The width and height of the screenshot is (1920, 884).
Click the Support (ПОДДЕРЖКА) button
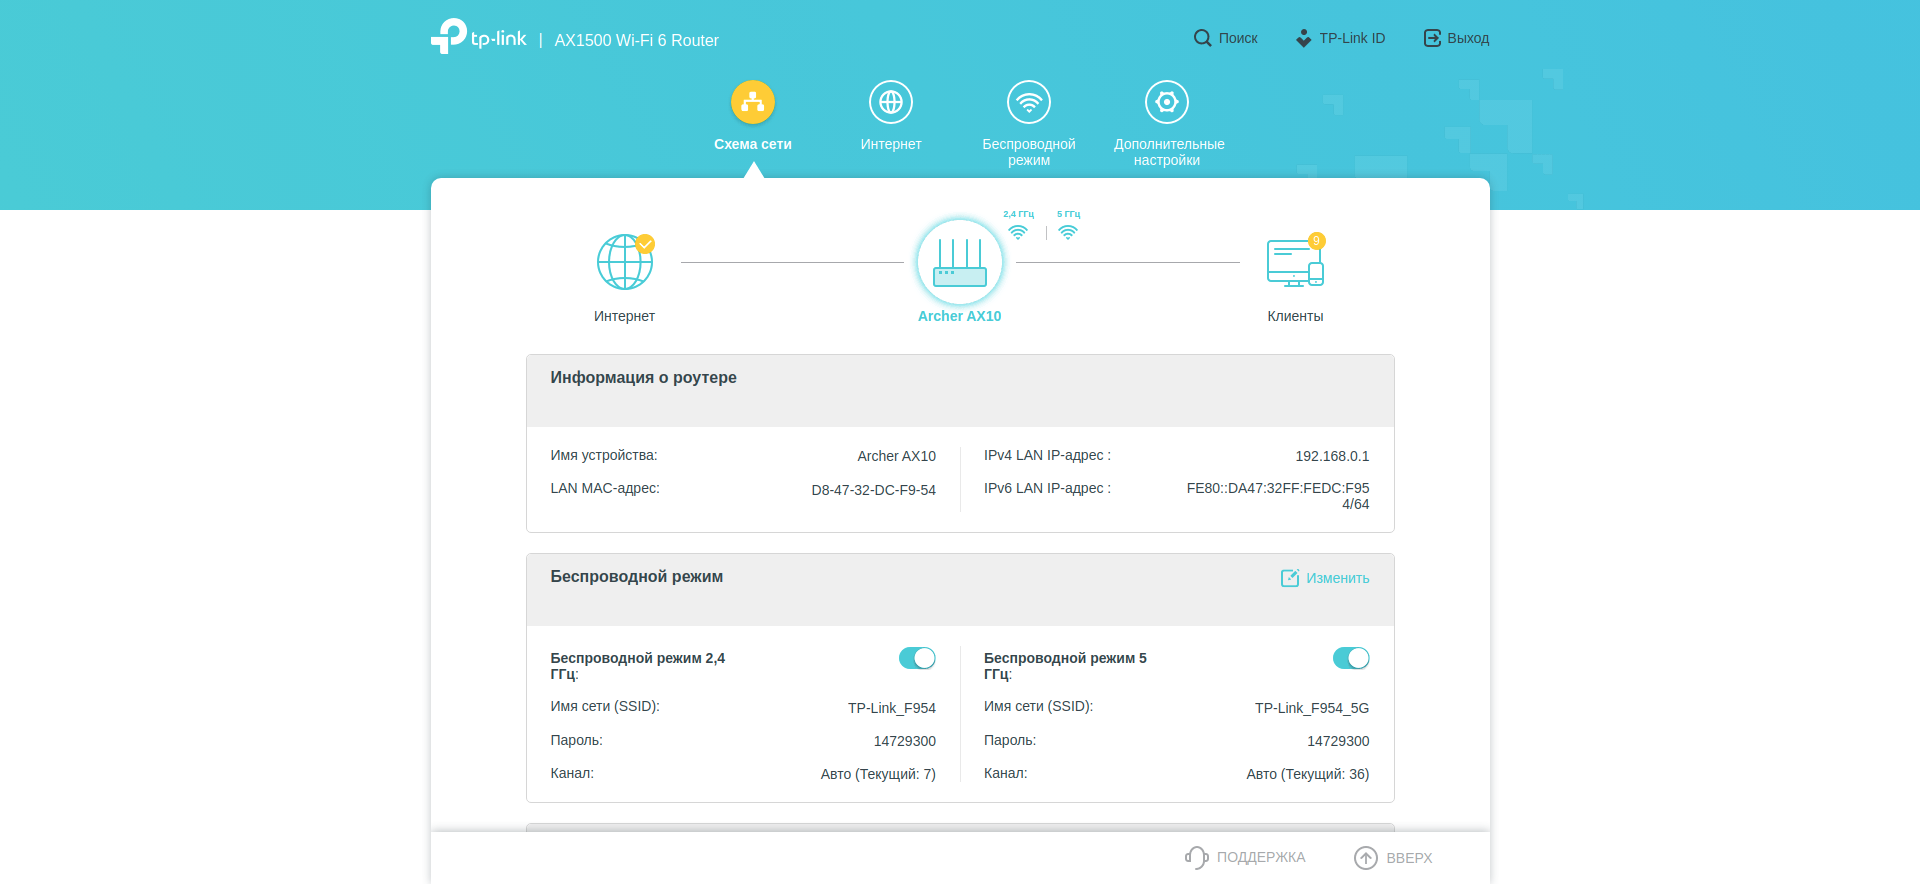tap(1245, 857)
